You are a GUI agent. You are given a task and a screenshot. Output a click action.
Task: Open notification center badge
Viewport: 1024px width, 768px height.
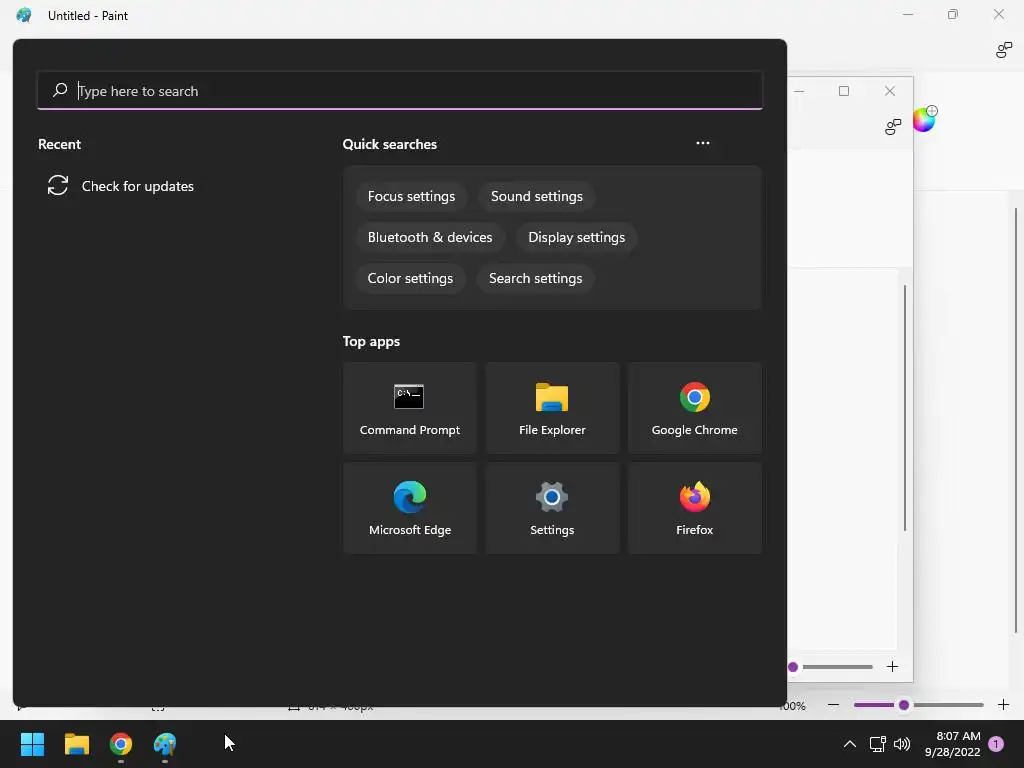(996, 744)
